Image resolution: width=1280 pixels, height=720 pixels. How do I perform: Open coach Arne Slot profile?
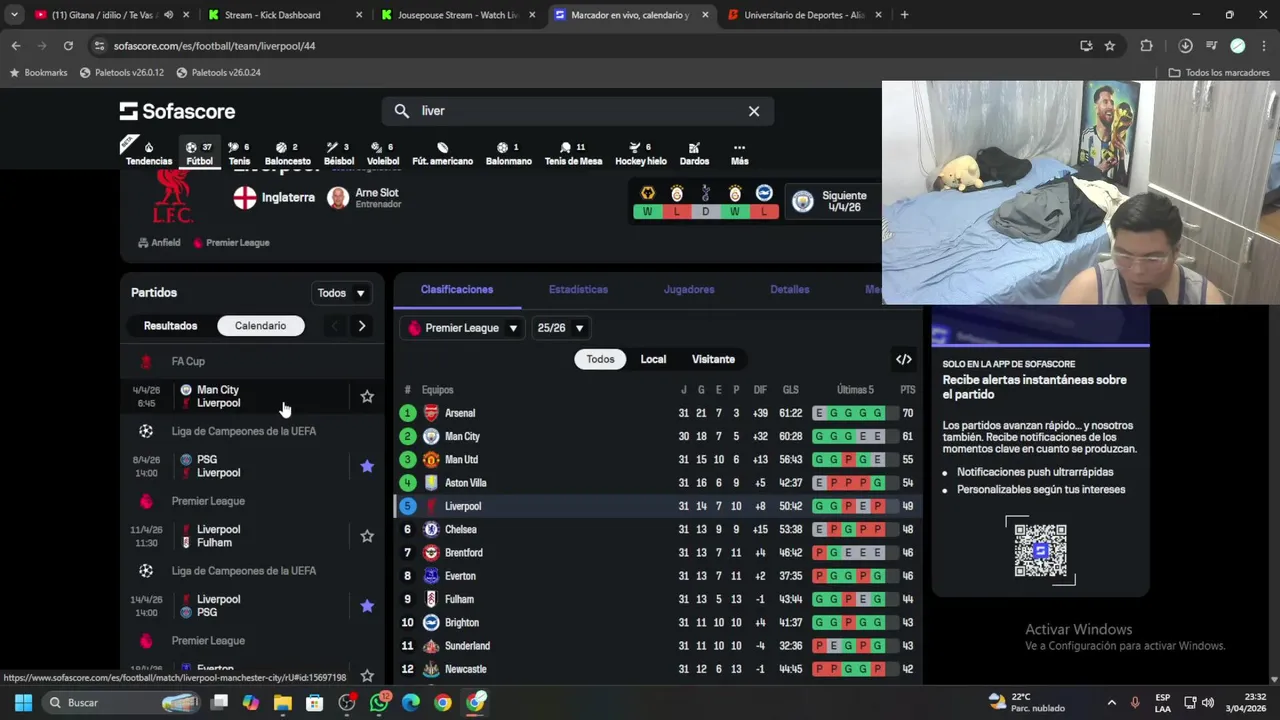click(365, 198)
